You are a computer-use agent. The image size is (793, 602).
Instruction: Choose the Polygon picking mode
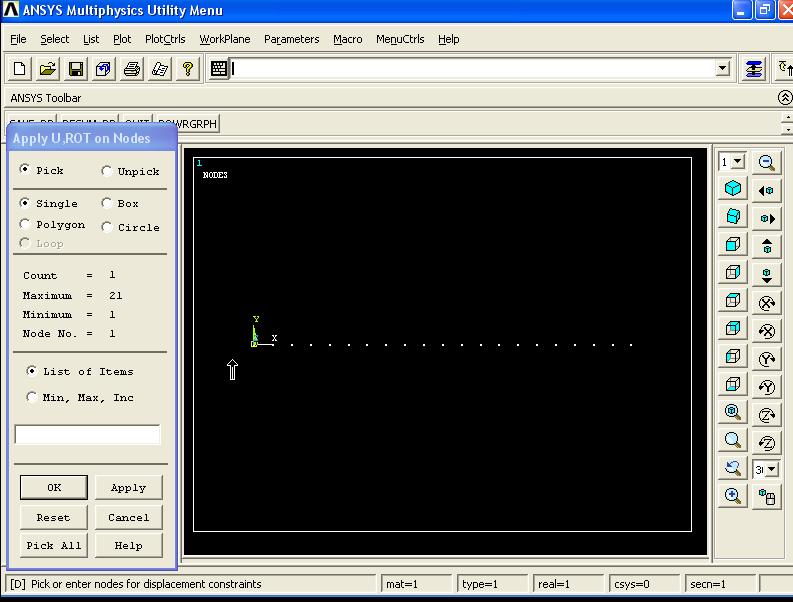pos(24,224)
